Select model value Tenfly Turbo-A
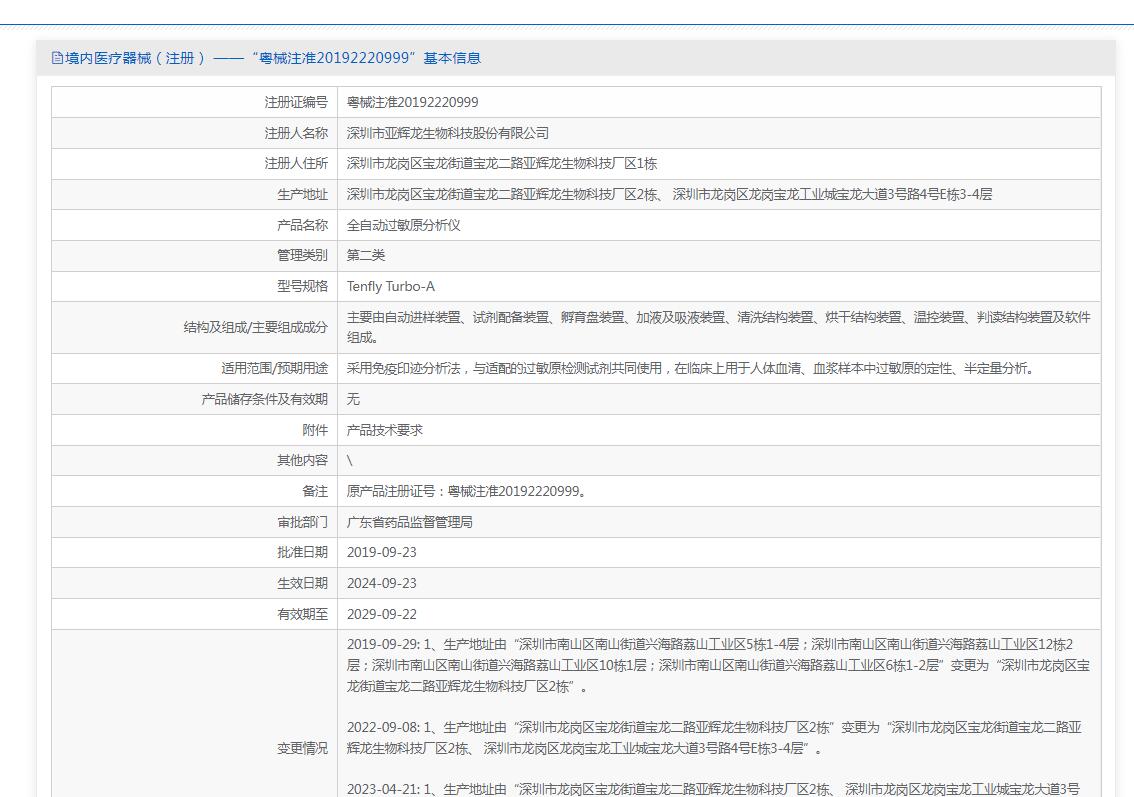This screenshot has height=797, width=1134. click(x=391, y=286)
